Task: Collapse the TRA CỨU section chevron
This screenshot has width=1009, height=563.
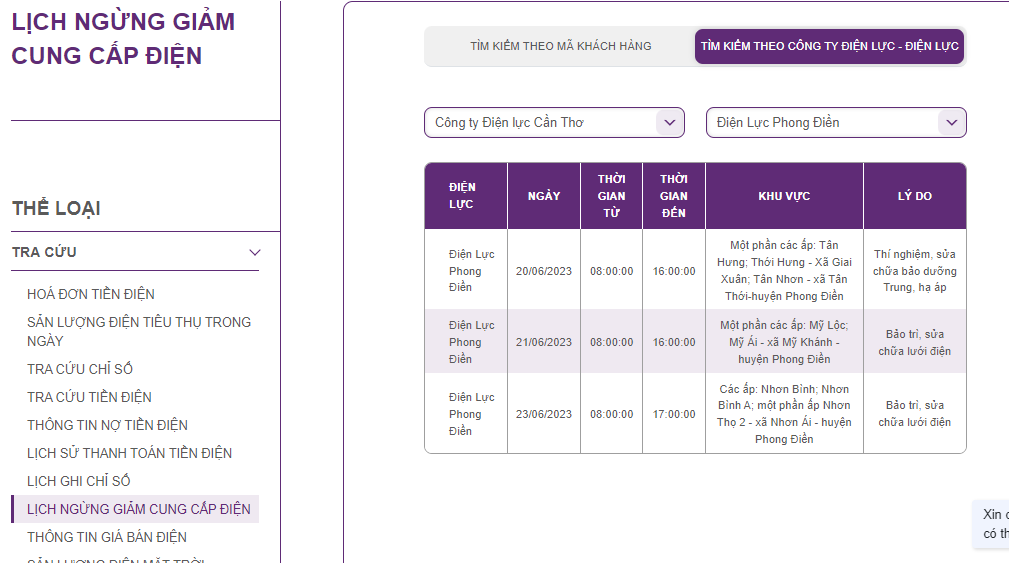Action: (255, 252)
